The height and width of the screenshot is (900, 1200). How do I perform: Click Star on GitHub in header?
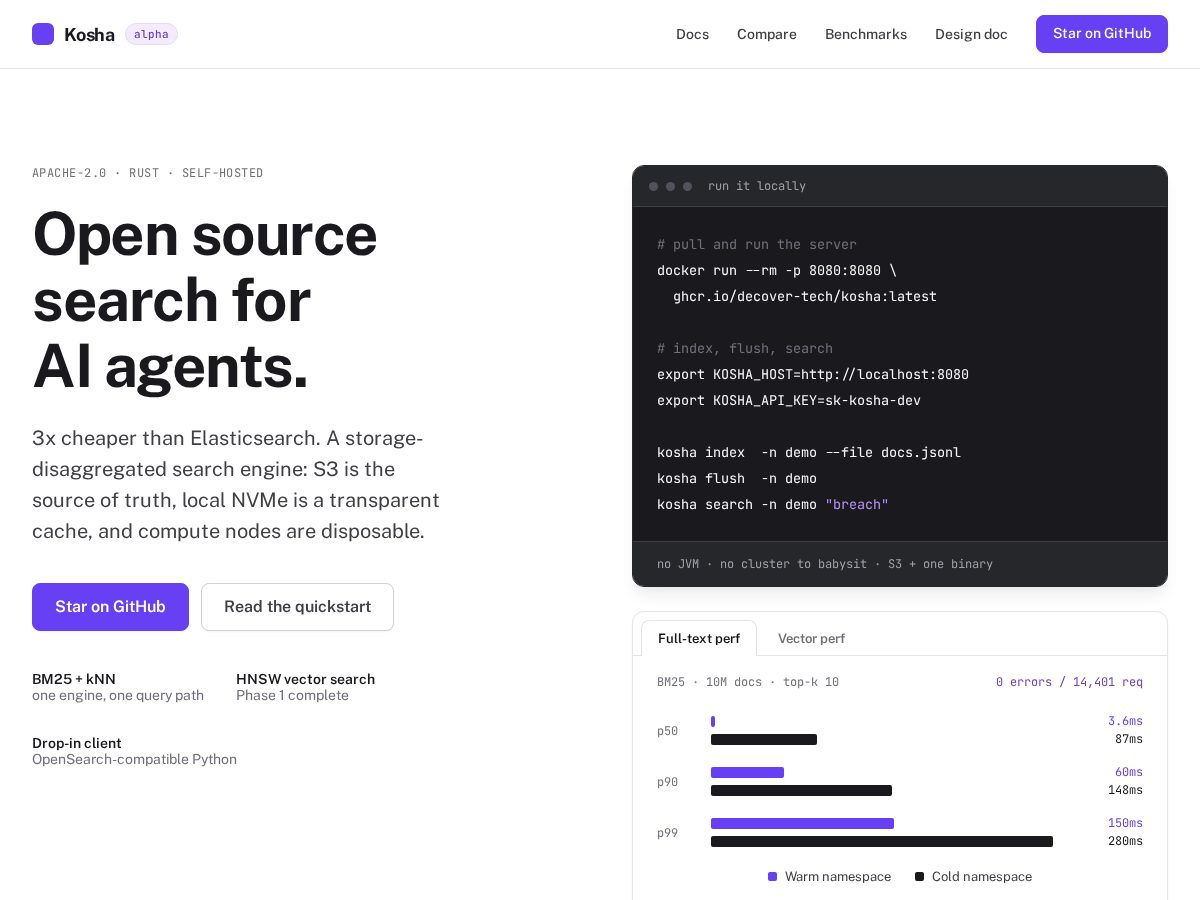[1102, 34]
